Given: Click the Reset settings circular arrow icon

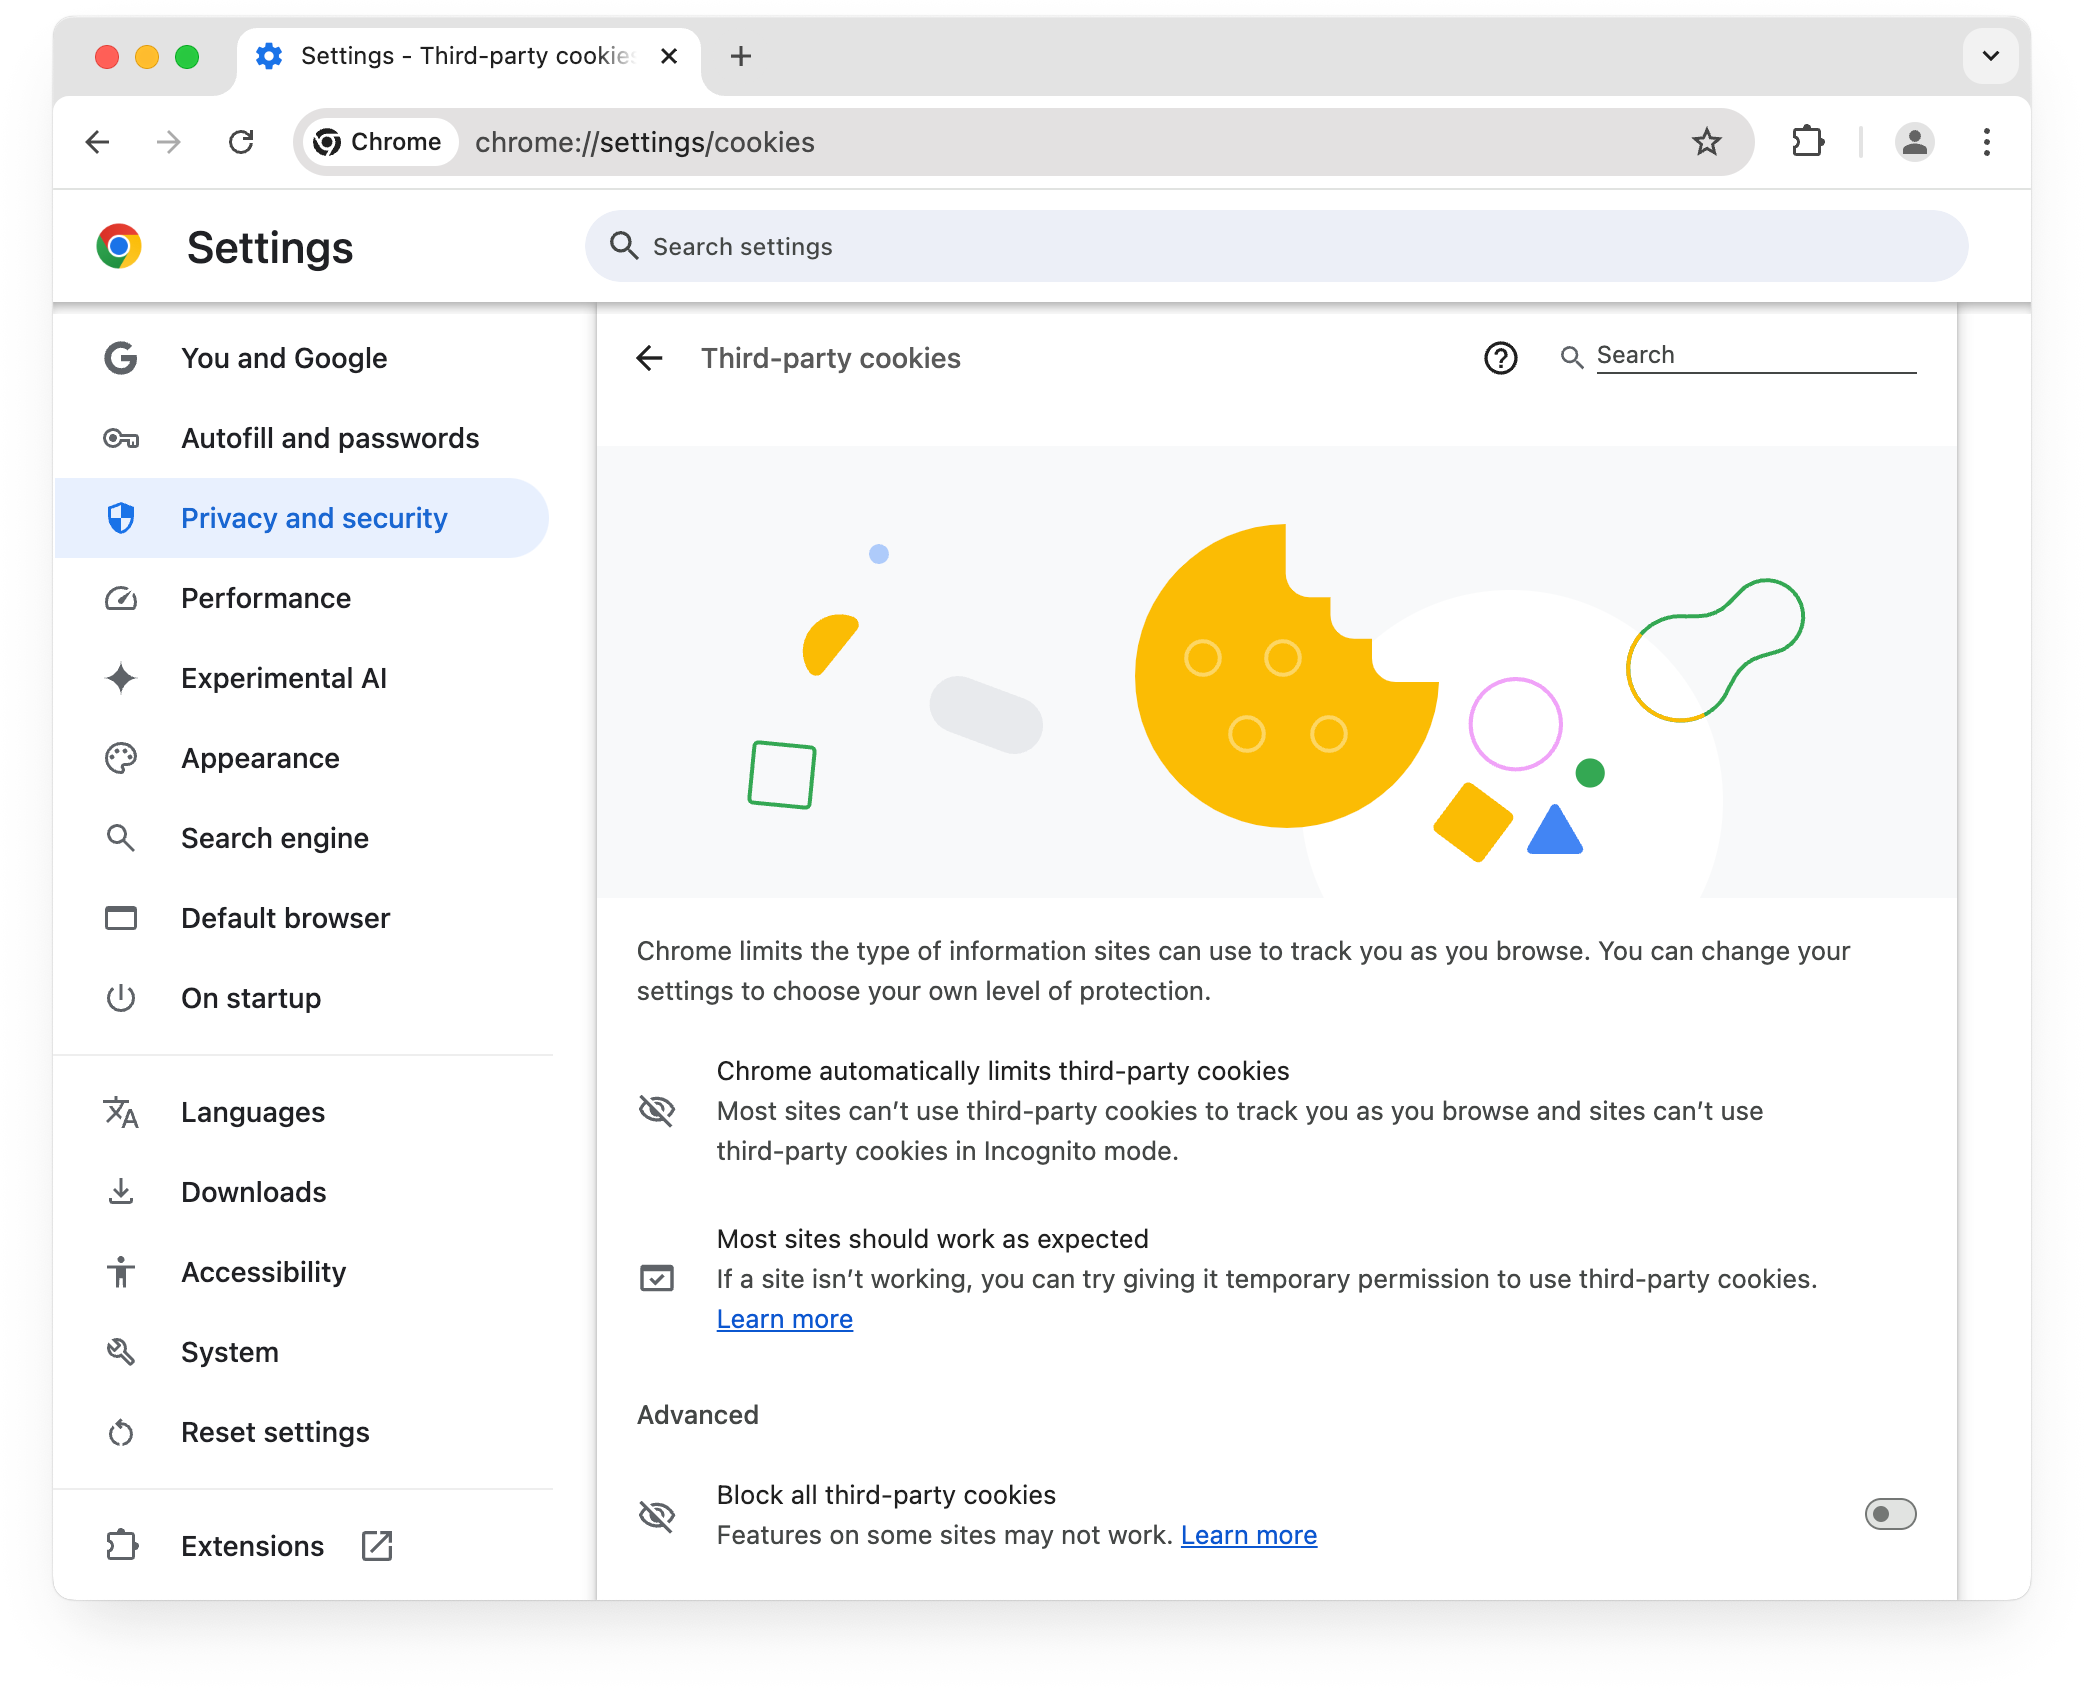Looking at the screenshot, I should 123,1432.
